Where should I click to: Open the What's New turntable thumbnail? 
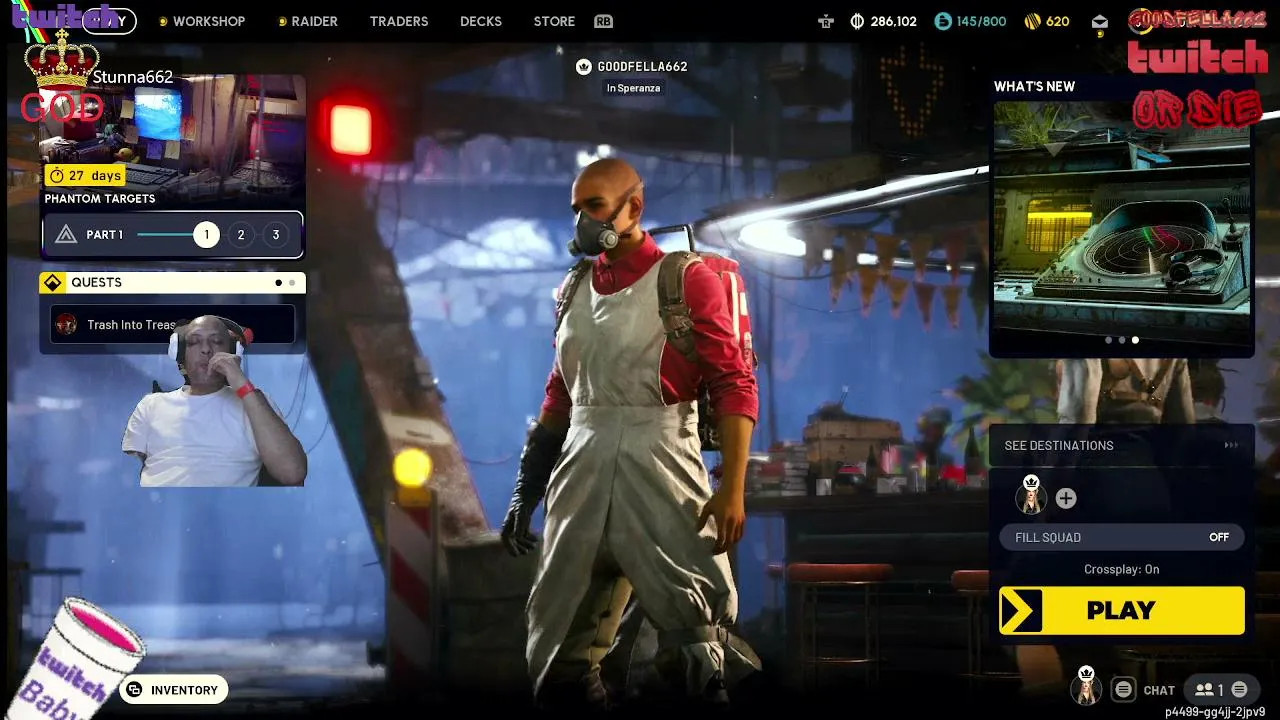click(1121, 223)
